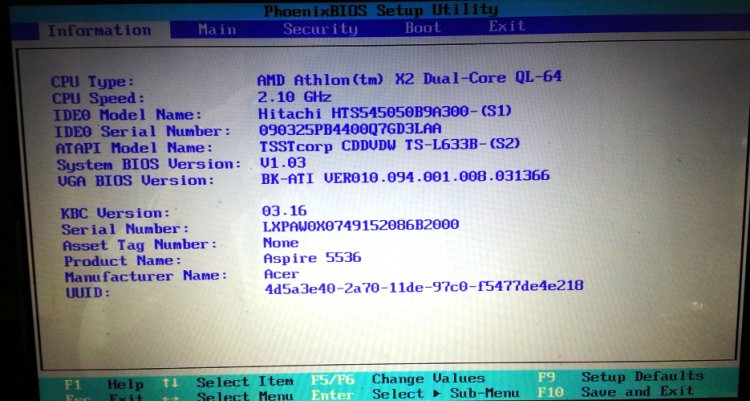Image resolution: width=750 pixels, height=401 pixels.
Task: Click the F9 key hint
Action: (x=546, y=378)
